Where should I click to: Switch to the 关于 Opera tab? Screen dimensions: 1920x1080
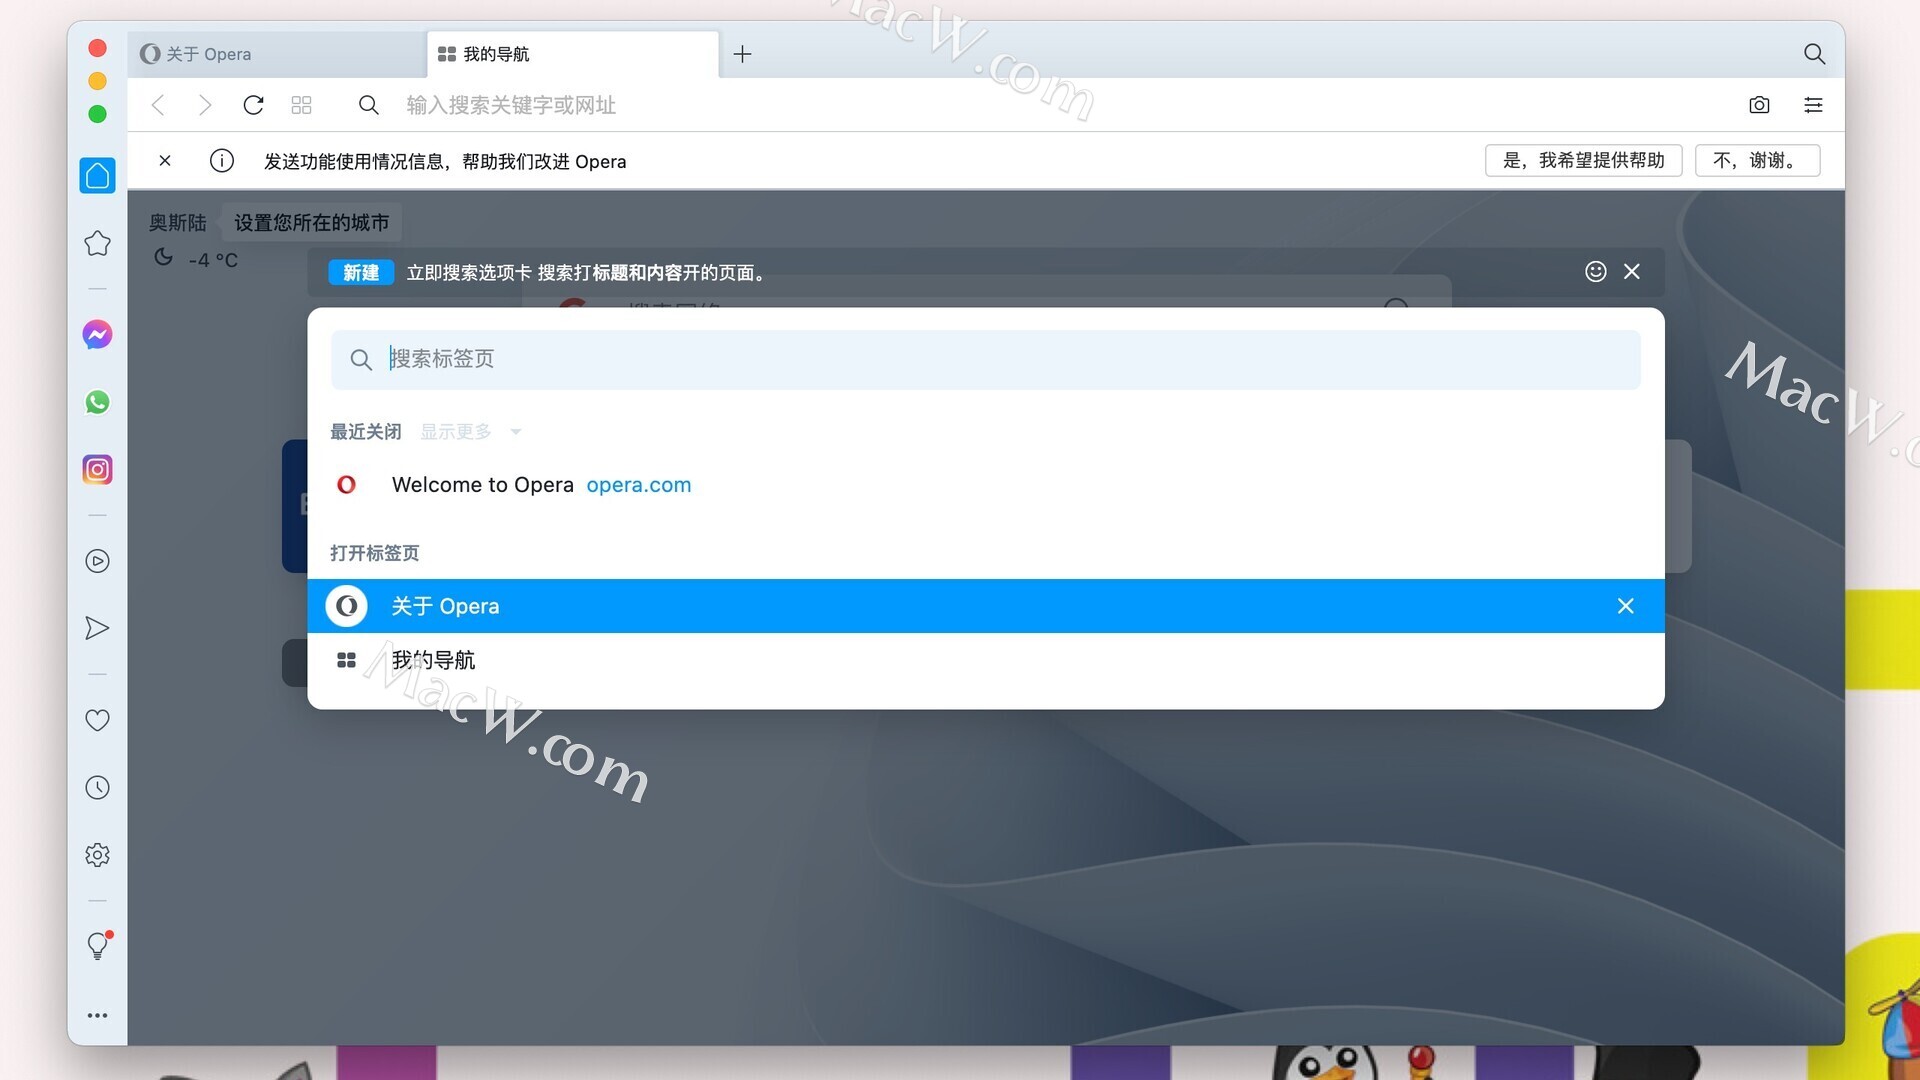277,54
